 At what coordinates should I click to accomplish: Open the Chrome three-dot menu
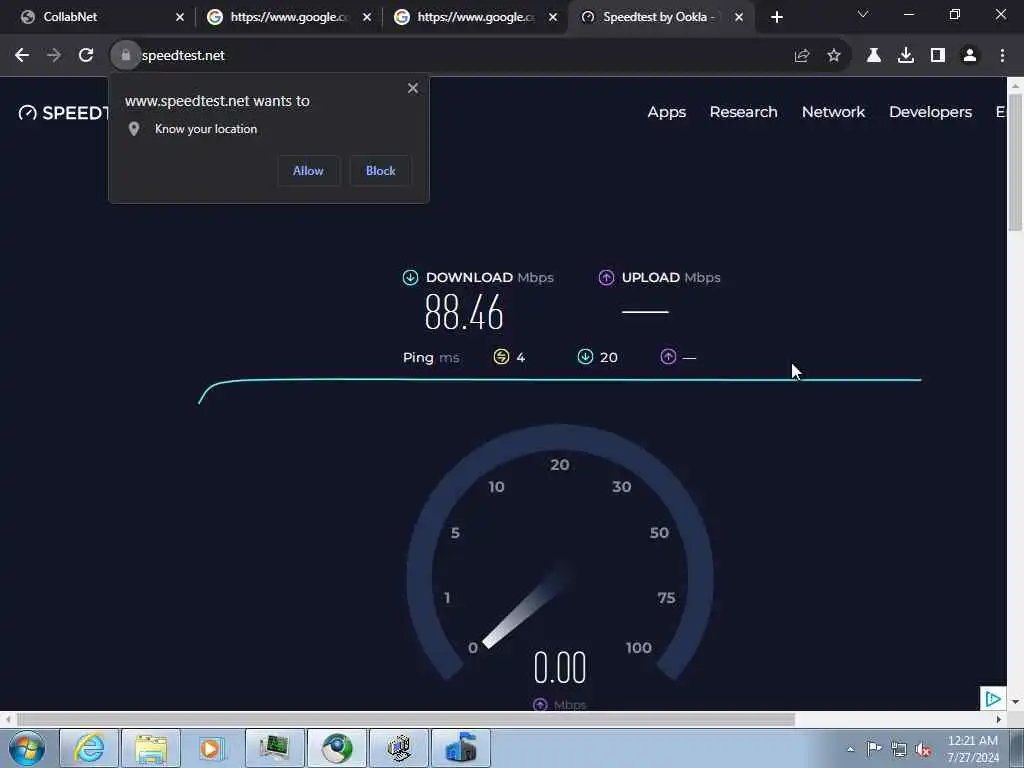coord(1002,56)
